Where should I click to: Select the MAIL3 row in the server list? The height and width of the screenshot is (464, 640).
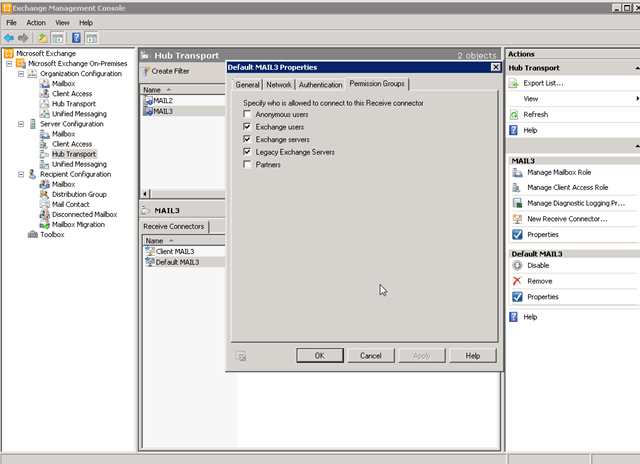coord(183,111)
